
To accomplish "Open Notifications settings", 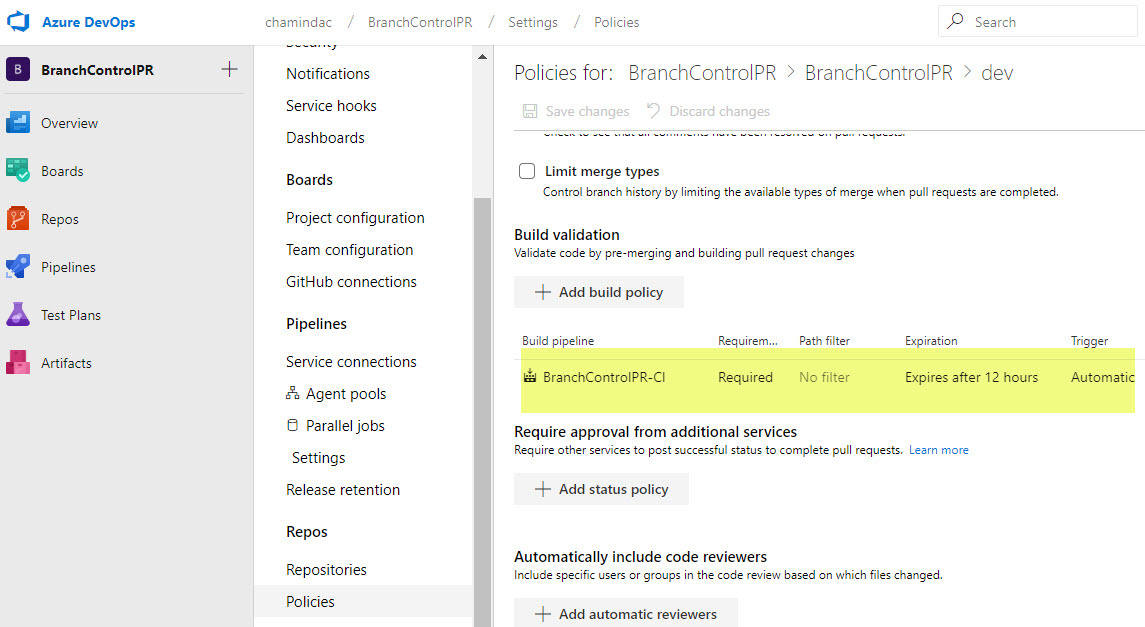I will point(327,73).
